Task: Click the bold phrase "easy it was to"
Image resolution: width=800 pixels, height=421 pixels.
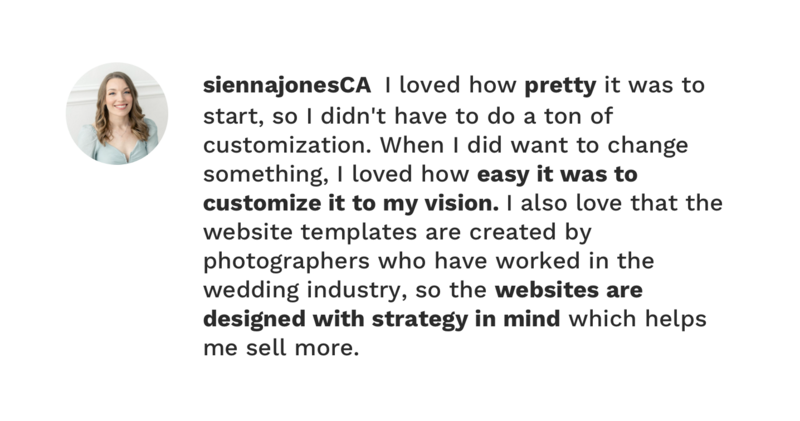Action: 557,175
